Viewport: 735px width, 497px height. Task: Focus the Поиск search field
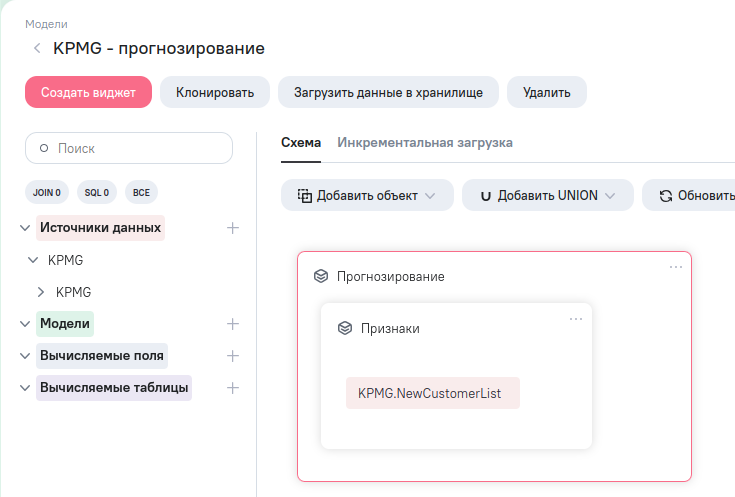click(x=129, y=148)
